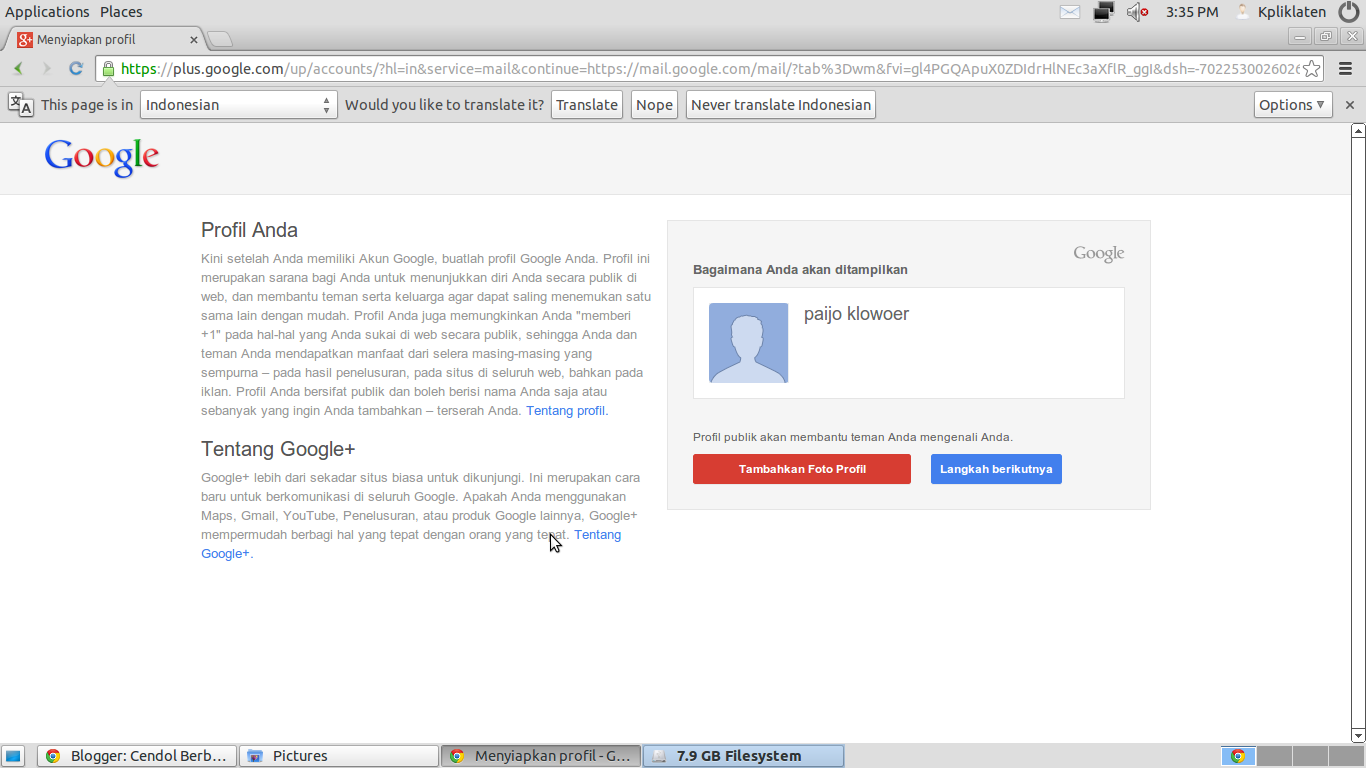Screen dimensions: 1366x768
Task: Click the URL address bar
Action: 708,69
